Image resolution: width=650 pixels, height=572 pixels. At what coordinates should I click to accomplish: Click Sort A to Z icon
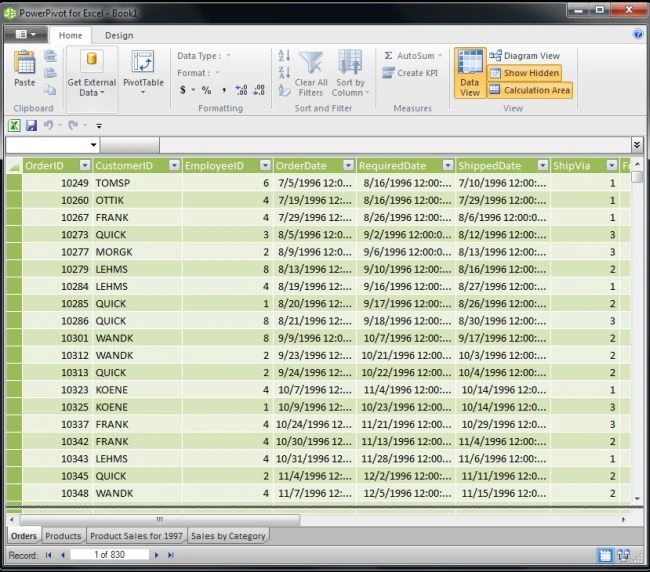(284, 55)
